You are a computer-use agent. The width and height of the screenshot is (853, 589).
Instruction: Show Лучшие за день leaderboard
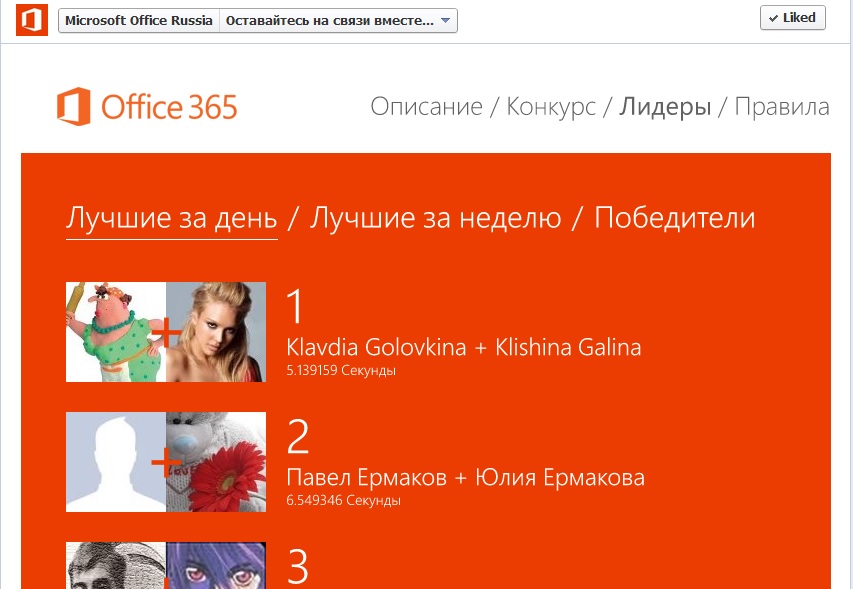pos(171,217)
